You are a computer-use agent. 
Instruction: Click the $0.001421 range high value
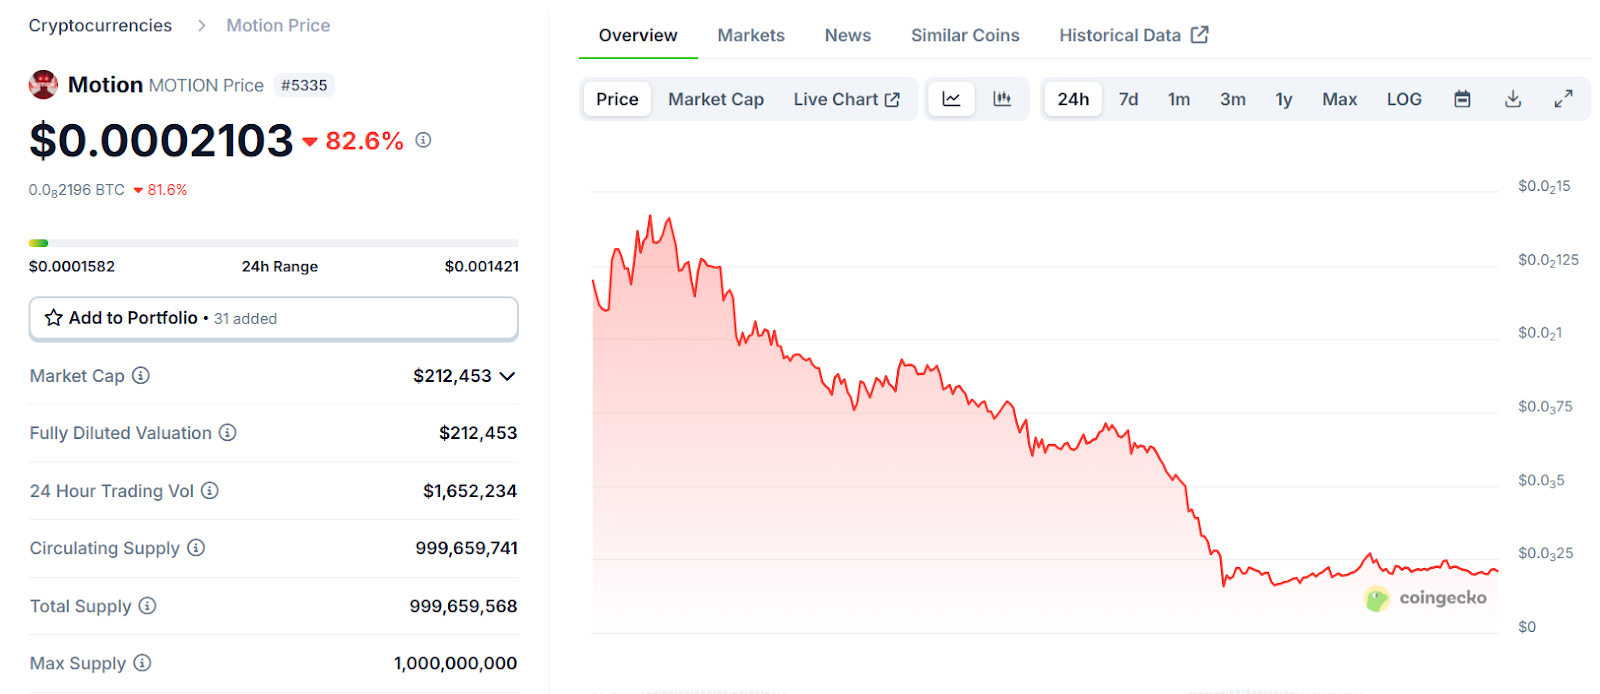pyautogui.click(x=482, y=266)
